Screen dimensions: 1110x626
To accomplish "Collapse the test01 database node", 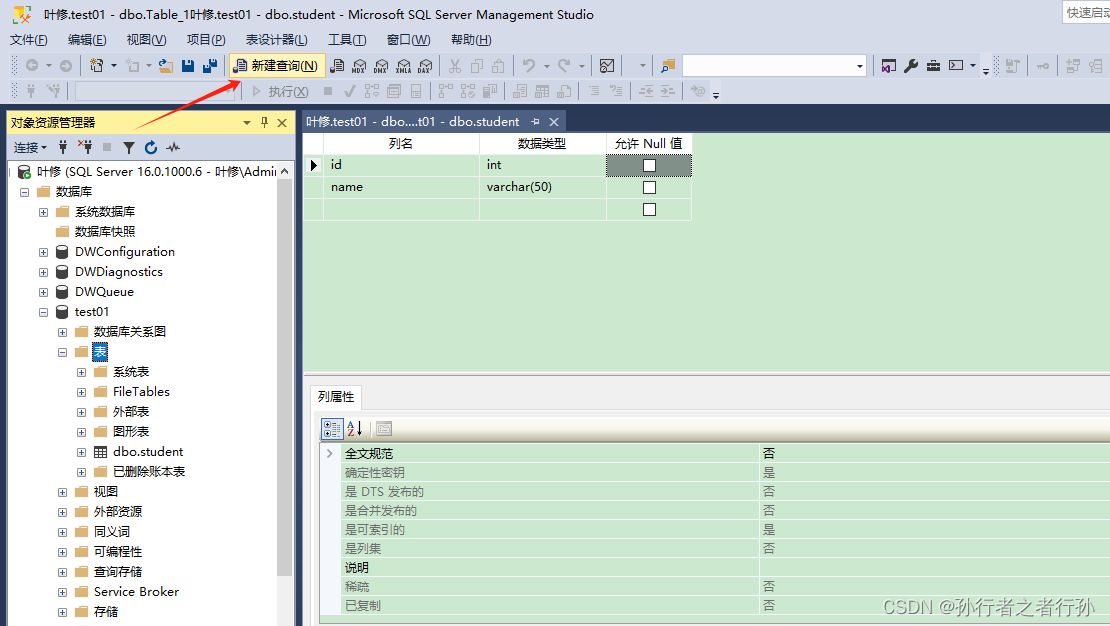I will [x=43, y=311].
